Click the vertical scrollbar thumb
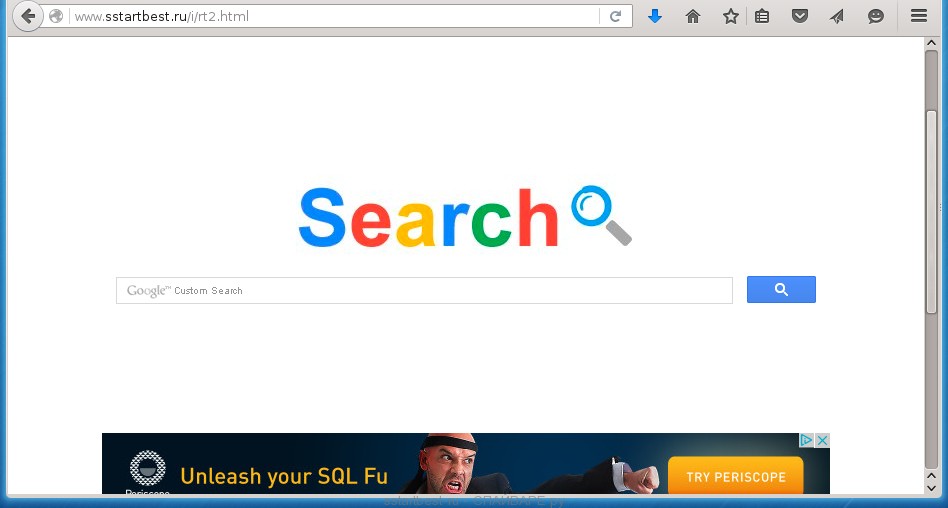Image resolution: width=948 pixels, height=508 pixels. point(932,212)
